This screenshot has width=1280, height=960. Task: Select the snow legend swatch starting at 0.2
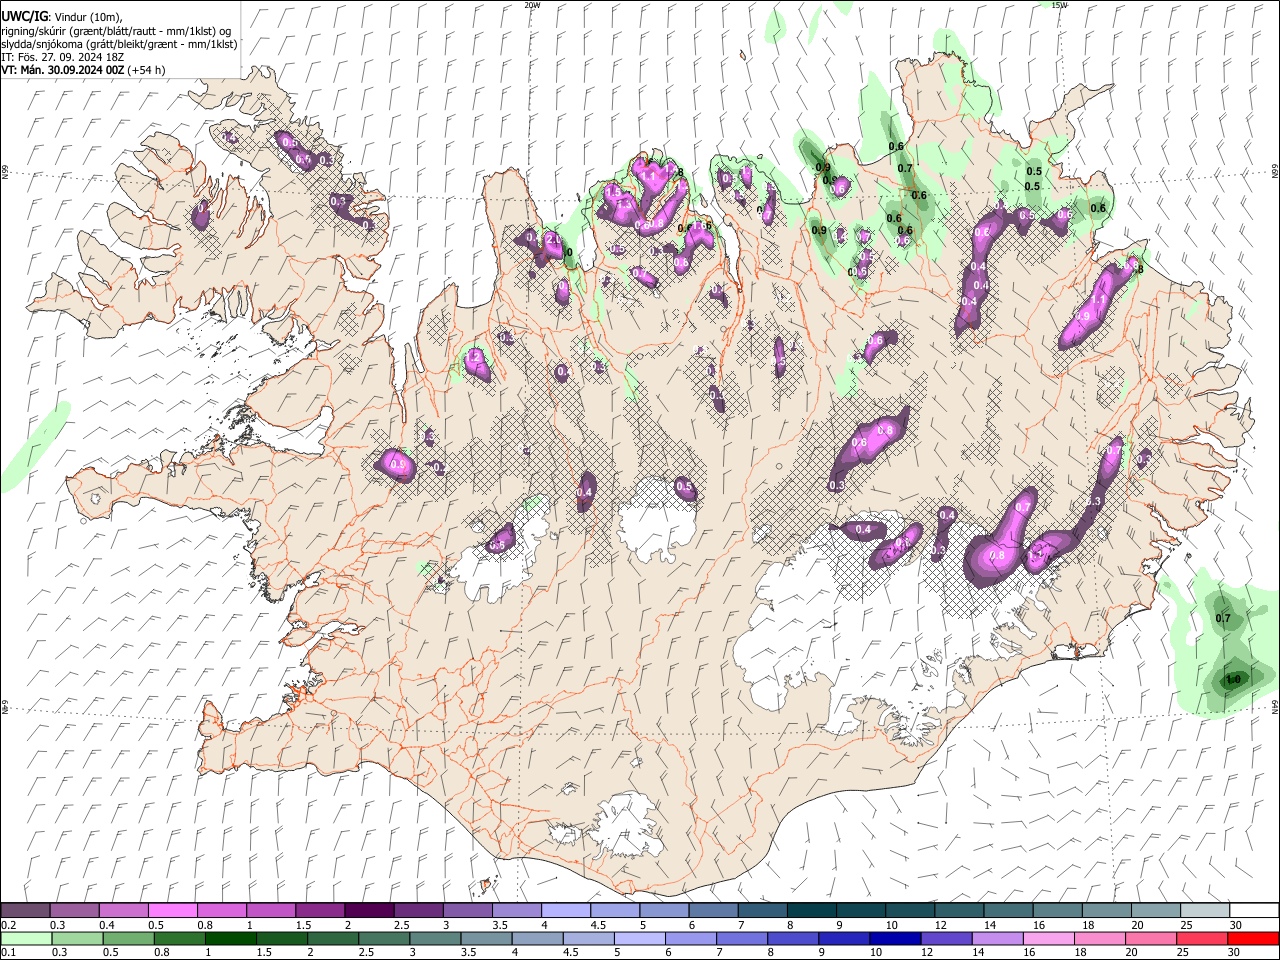(25, 911)
